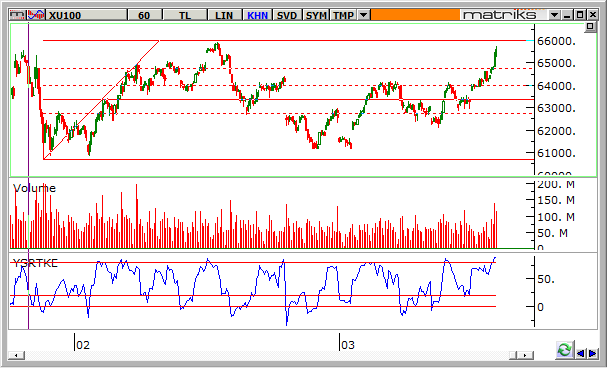The image size is (607, 368).
Task: Select the Volume panel label
Action: pos(34,188)
